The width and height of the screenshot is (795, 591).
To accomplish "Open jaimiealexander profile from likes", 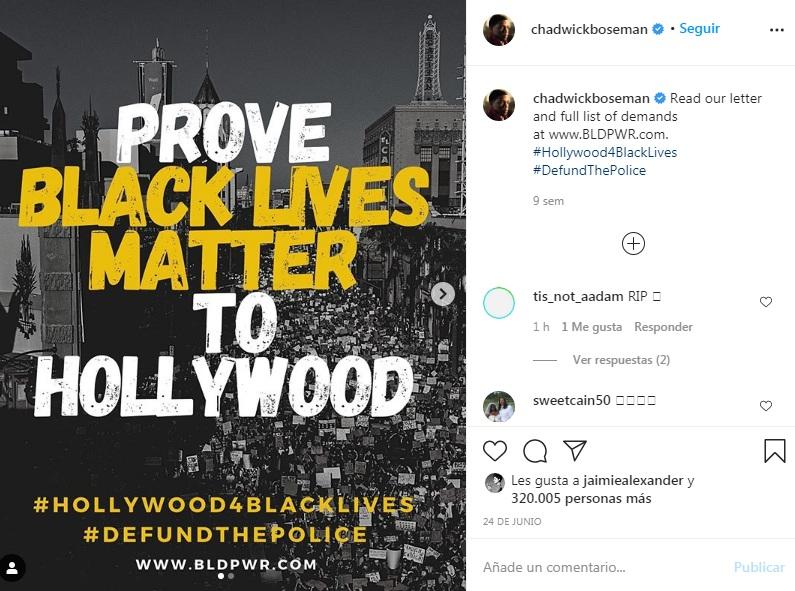I will [x=633, y=480].
